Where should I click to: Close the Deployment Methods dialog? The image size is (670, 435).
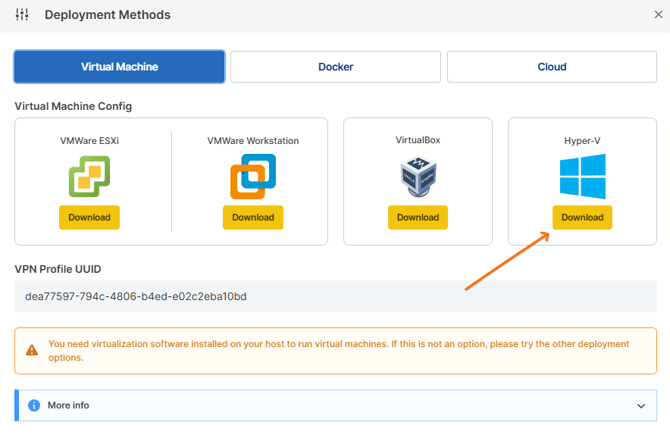coord(658,15)
